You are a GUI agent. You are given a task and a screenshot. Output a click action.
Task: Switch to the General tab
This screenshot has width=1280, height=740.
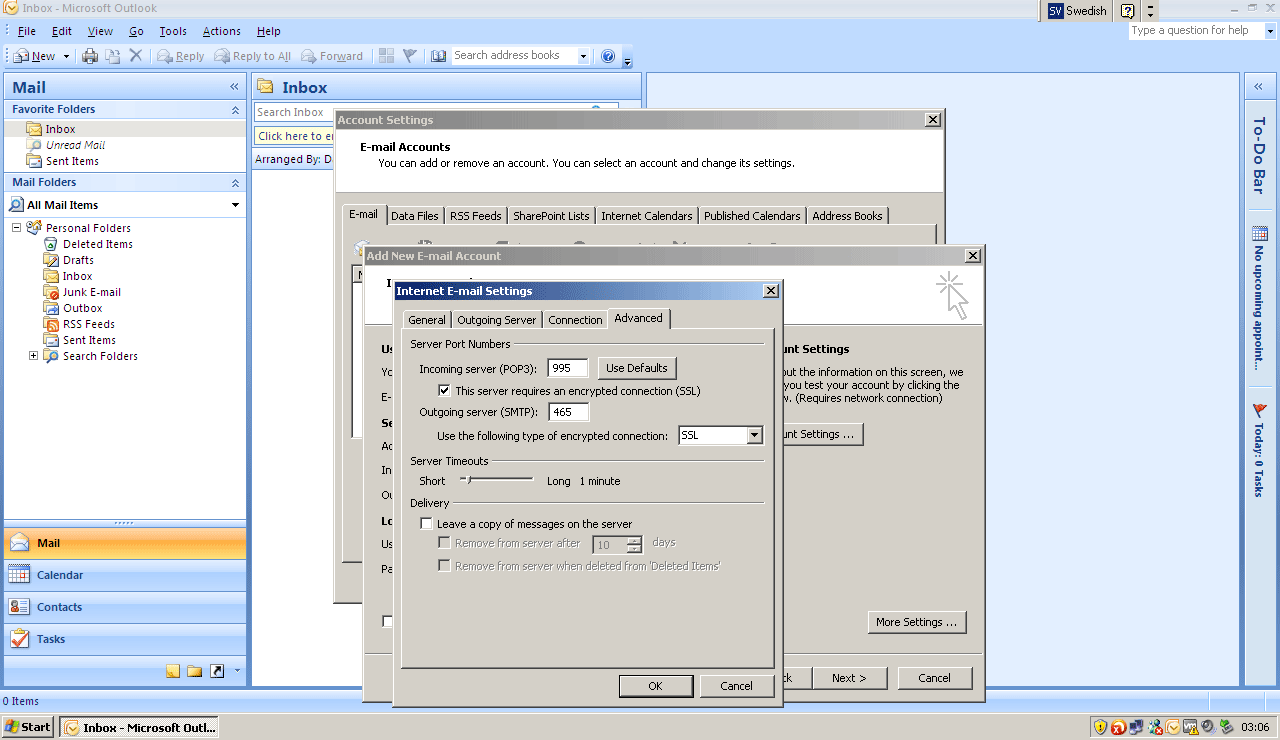click(427, 320)
